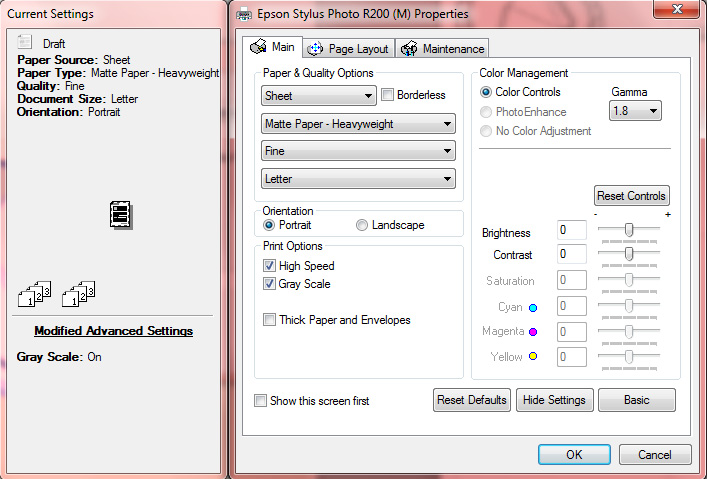The width and height of the screenshot is (707, 479).
Task: Click the yellow color dot
Action: coord(533,356)
